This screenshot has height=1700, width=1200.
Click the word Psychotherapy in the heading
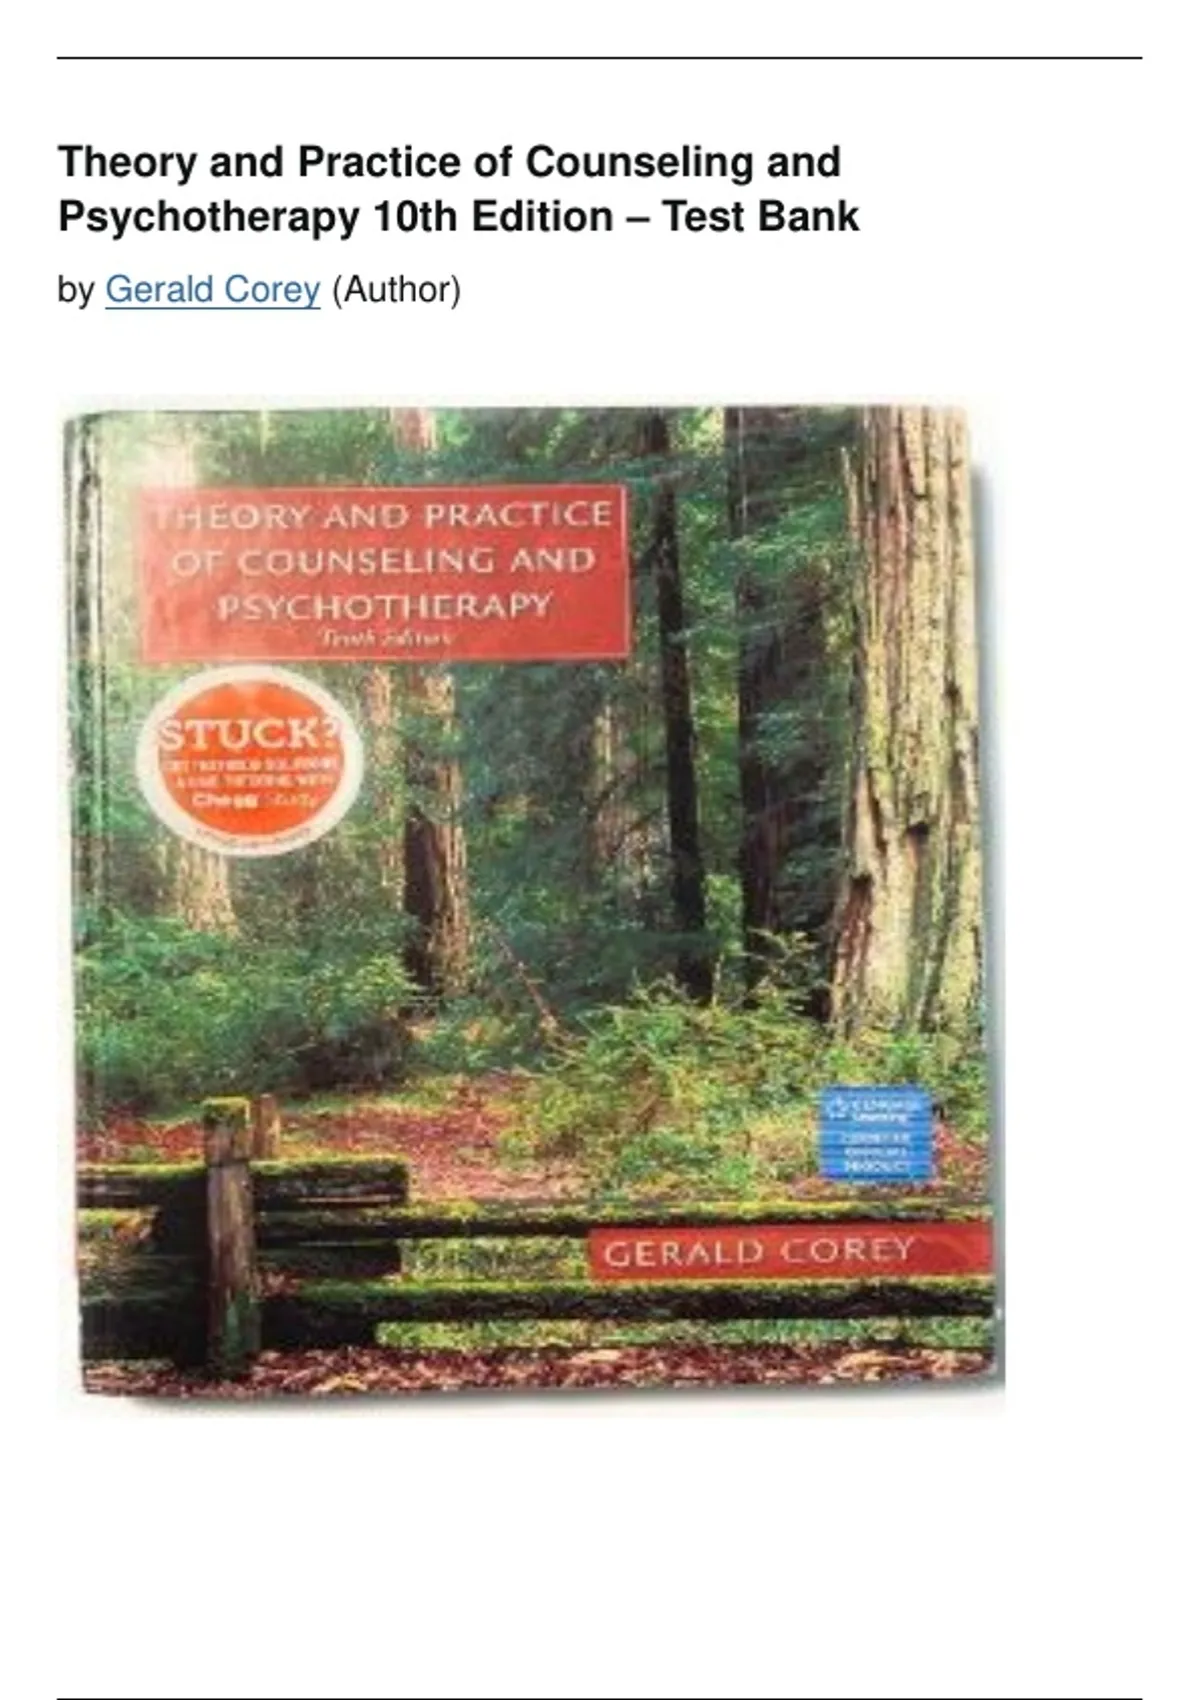pyautogui.click(x=208, y=217)
